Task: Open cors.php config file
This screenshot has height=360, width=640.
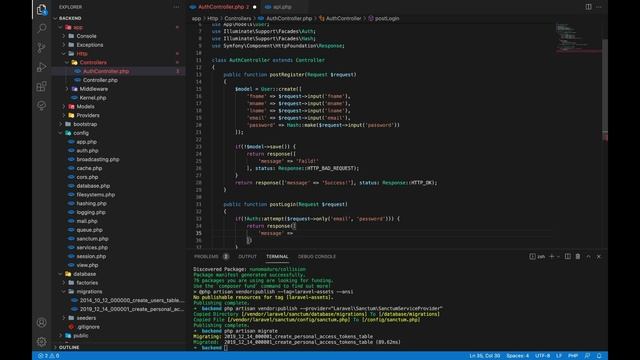Action: (x=87, y=177)
